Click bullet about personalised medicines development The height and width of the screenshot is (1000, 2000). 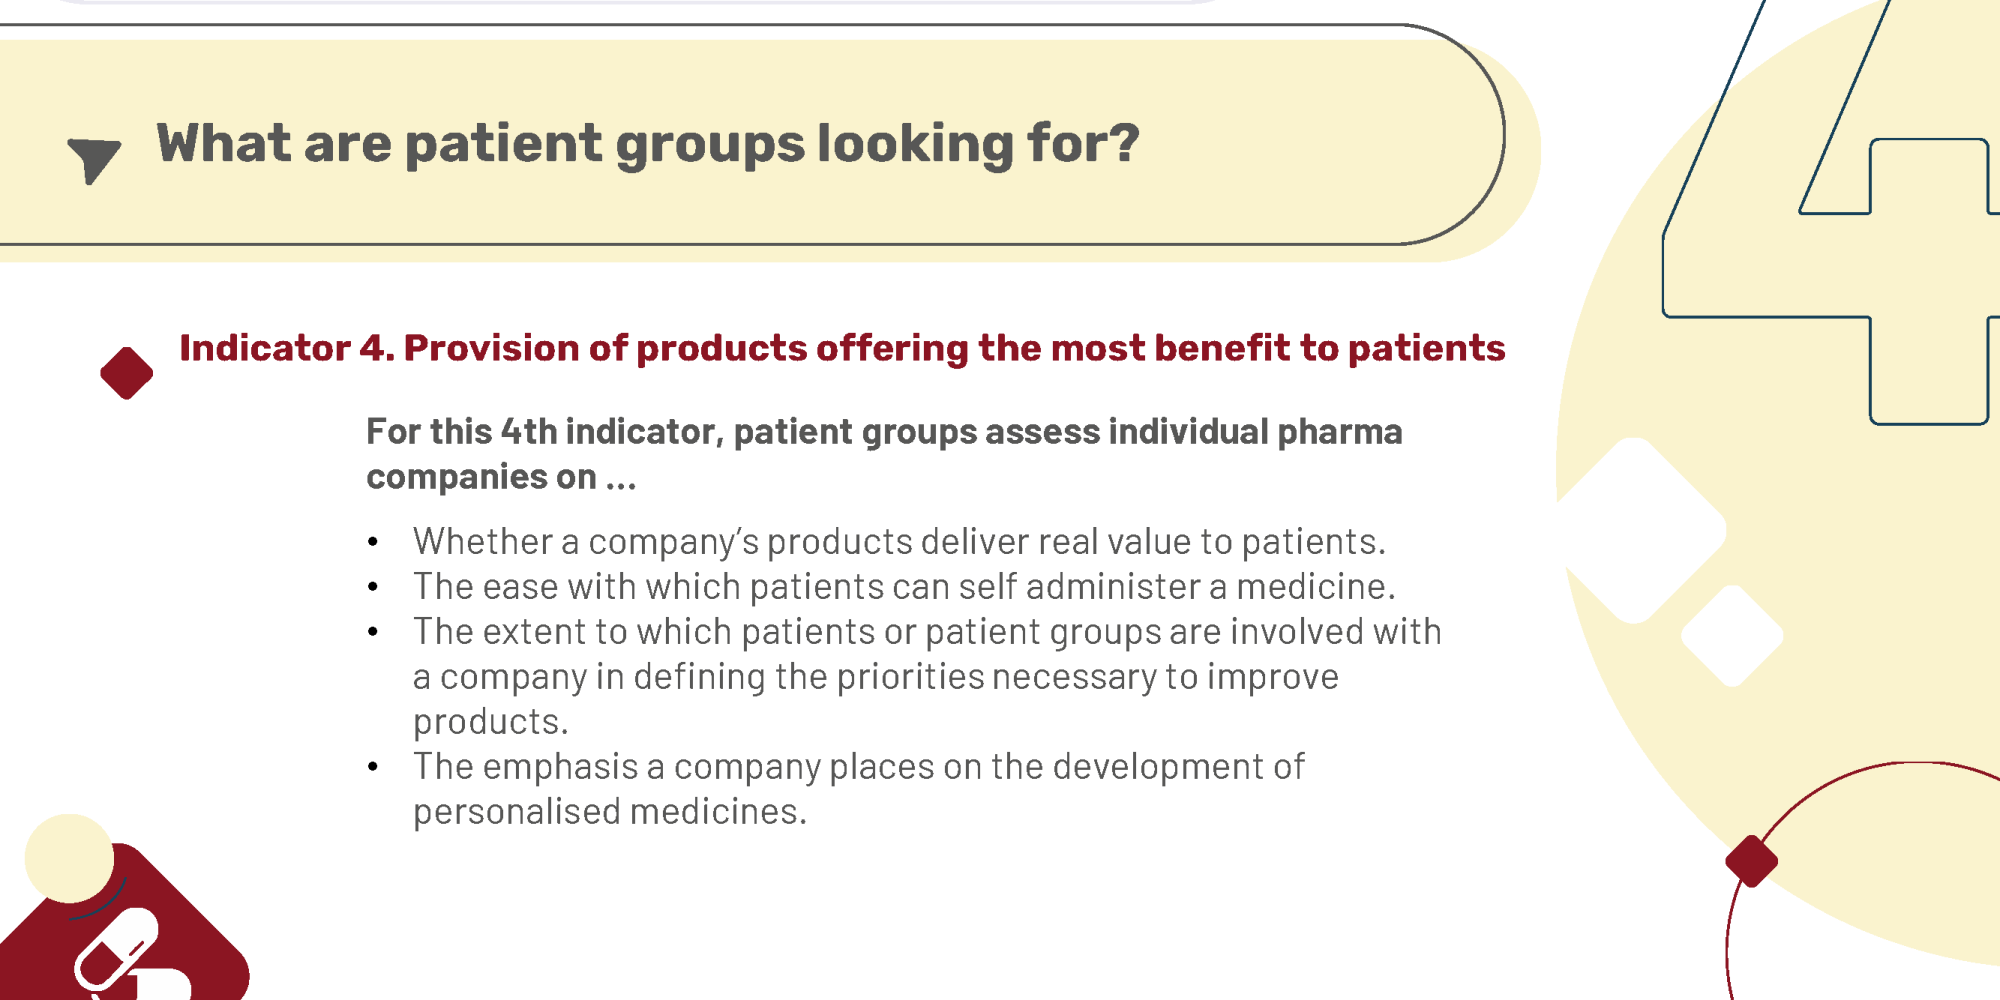click(x=859, y=788)
